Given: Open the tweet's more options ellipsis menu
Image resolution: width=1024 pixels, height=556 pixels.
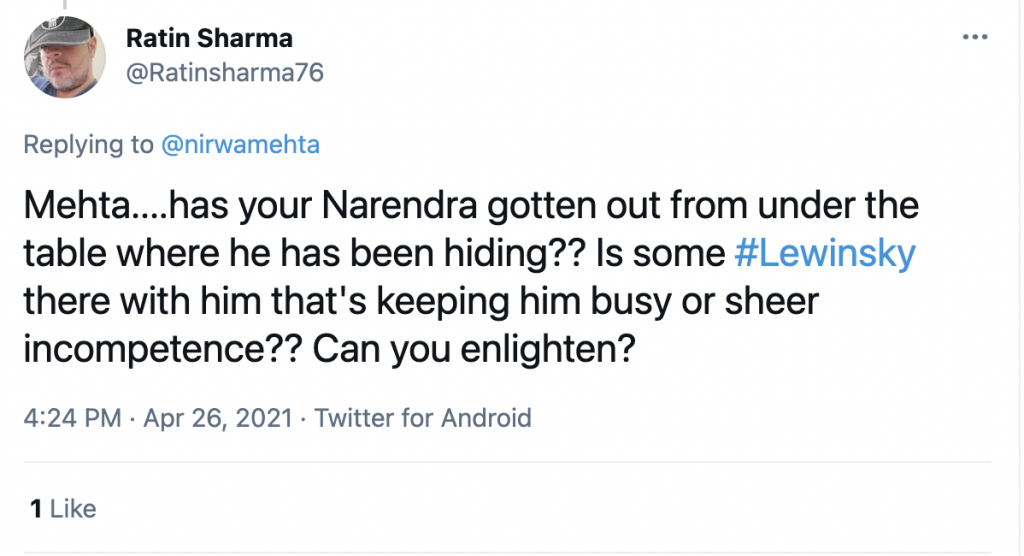Looking at the screenshot, I should (974, 37).
